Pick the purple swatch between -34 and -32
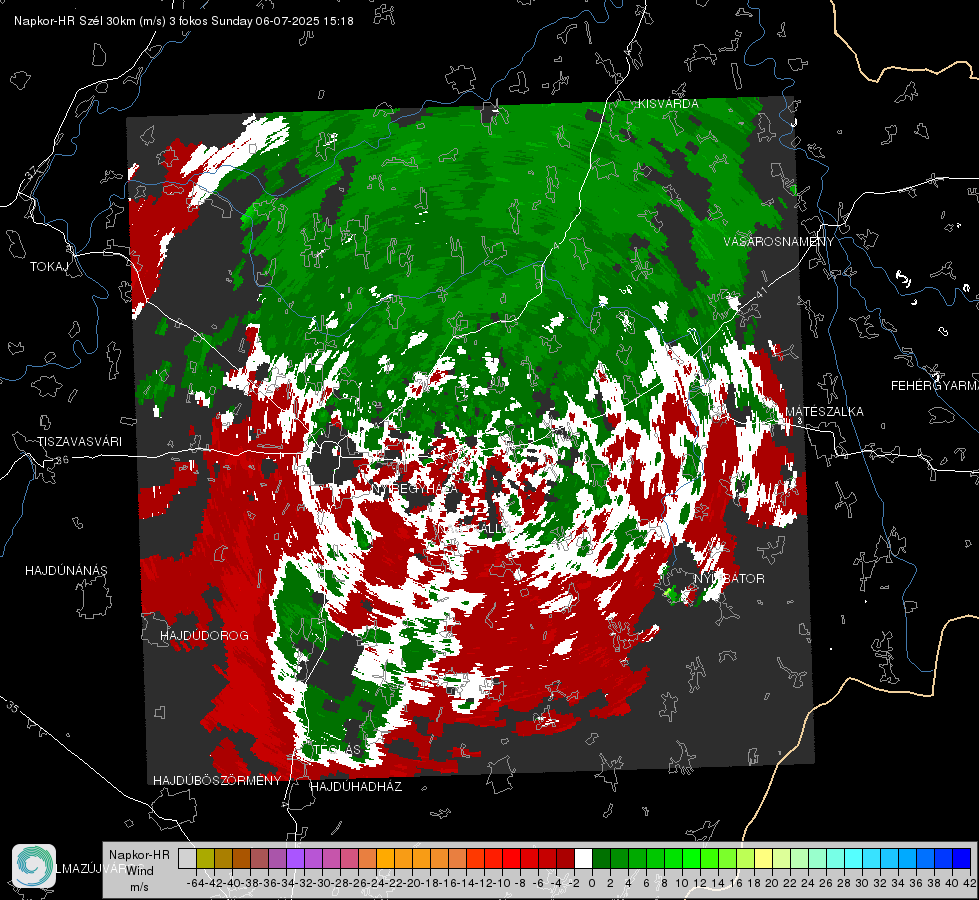 point(295,858)
